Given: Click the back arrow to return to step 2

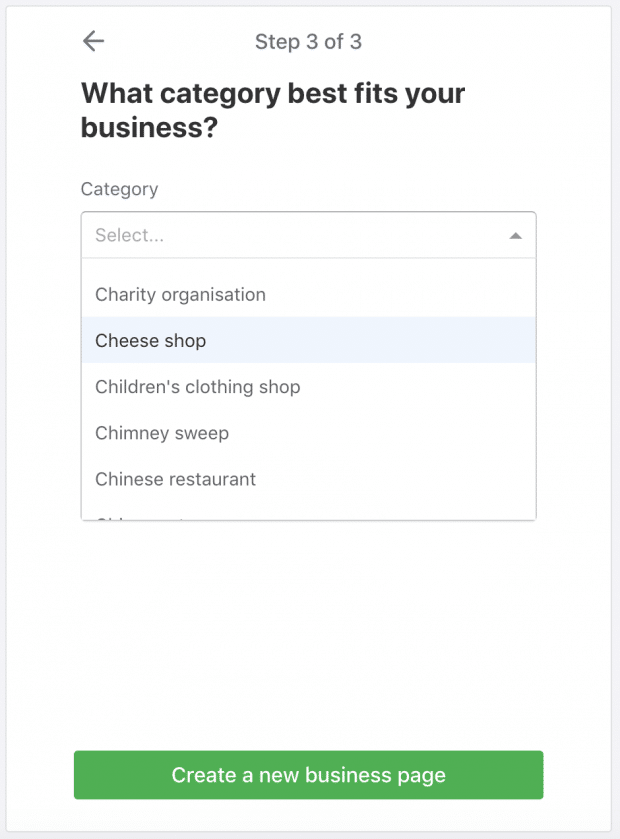Looking at the screenshot, I should [92, 41].
